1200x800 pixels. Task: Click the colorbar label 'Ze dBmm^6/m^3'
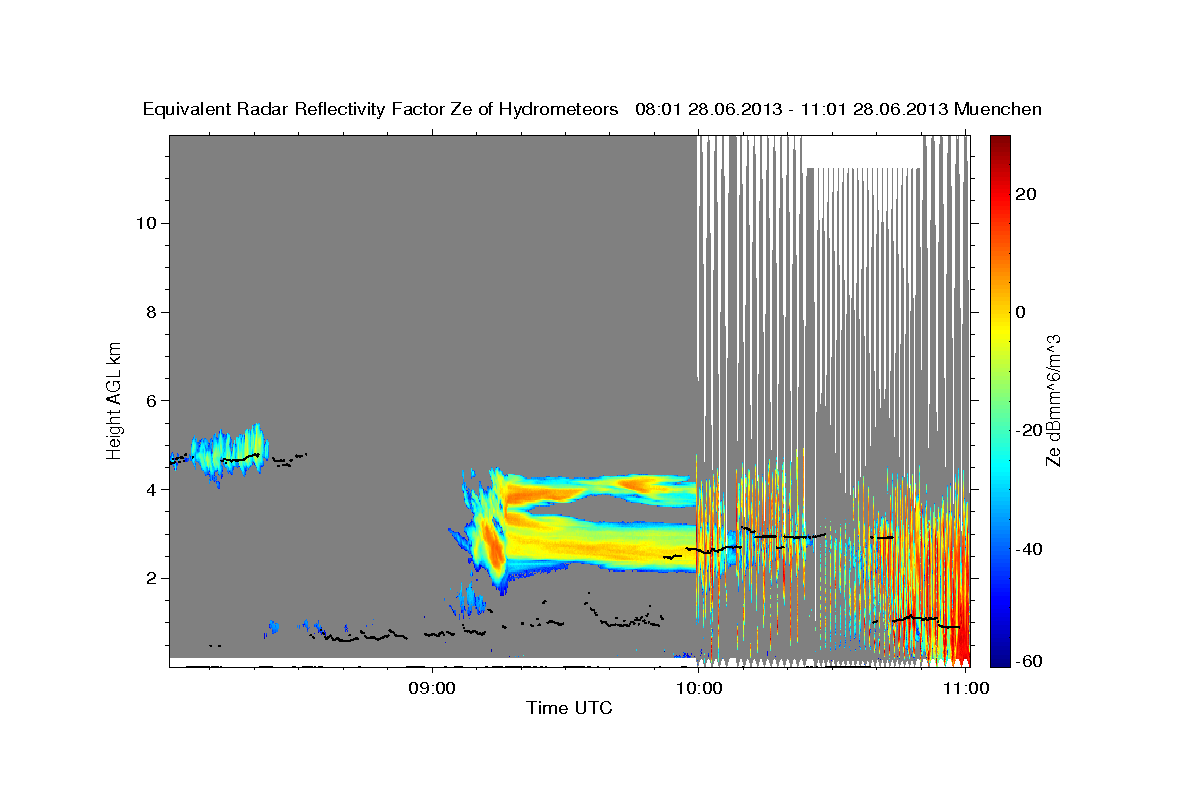click(x=1053, y=401)
